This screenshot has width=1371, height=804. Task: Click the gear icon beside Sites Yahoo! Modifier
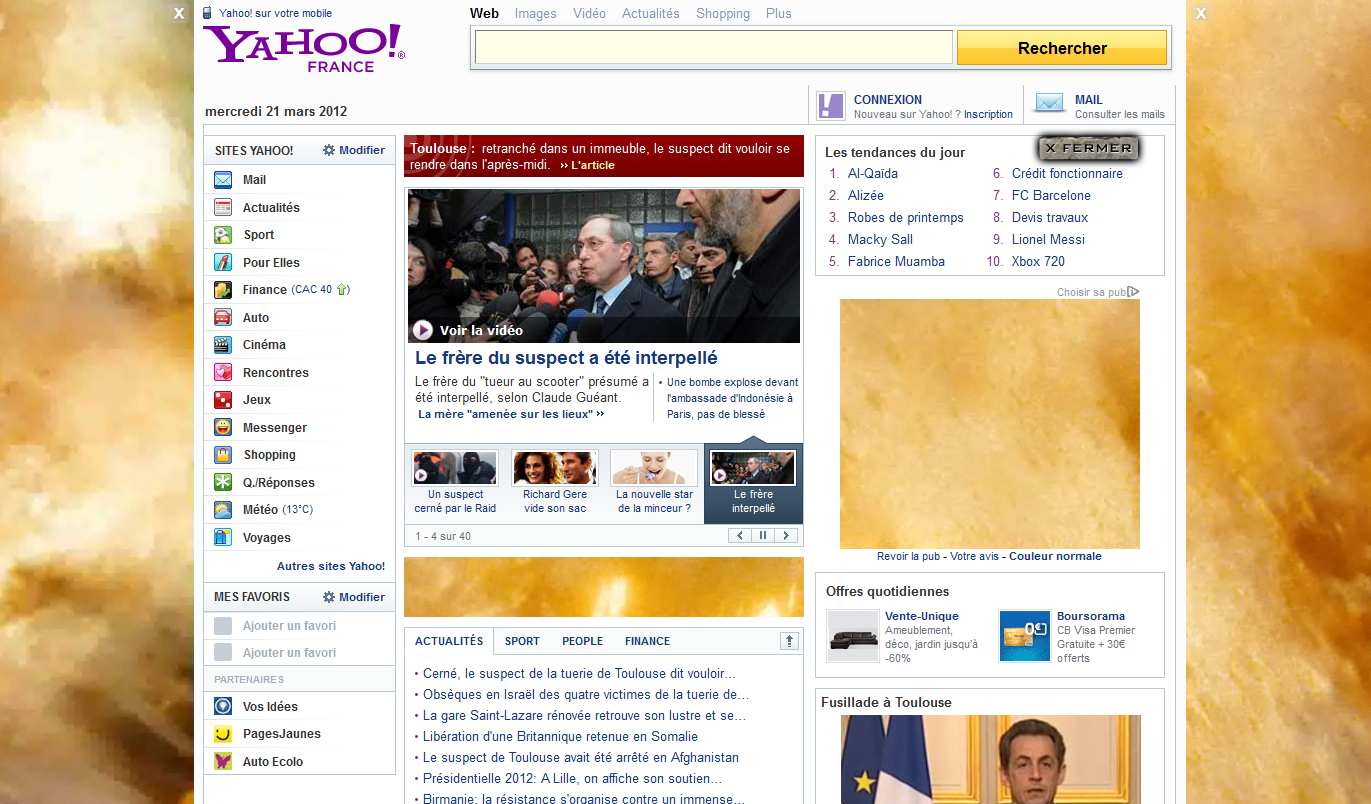(x=329, y=150)
